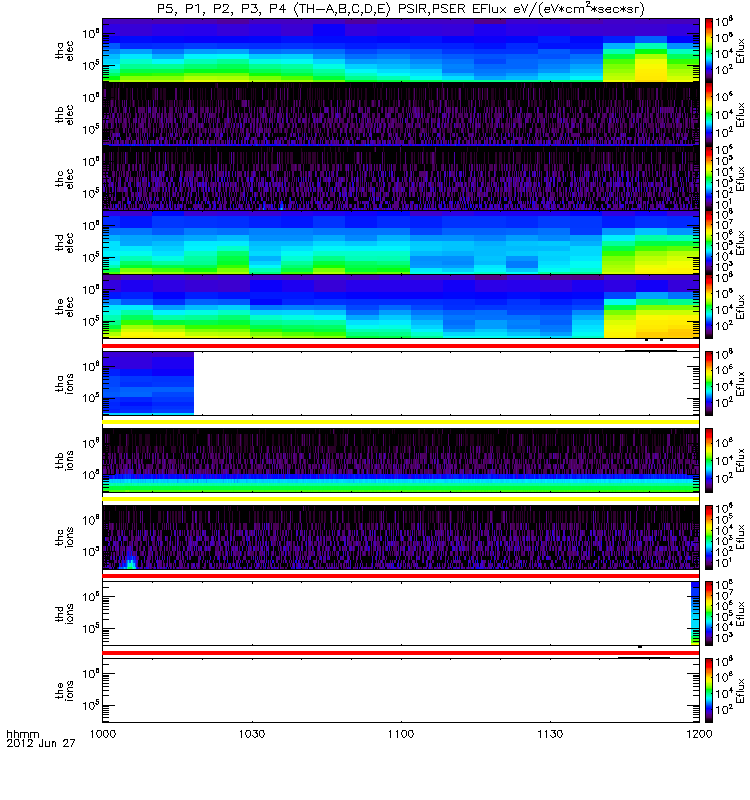Click the Eflux label of tha elec color bar

point(740,50)
